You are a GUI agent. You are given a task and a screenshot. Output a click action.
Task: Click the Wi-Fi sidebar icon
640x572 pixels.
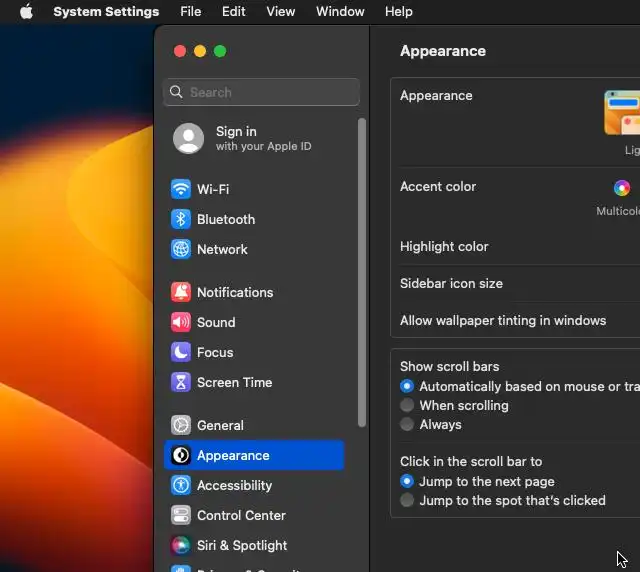(x=180, y=189)
